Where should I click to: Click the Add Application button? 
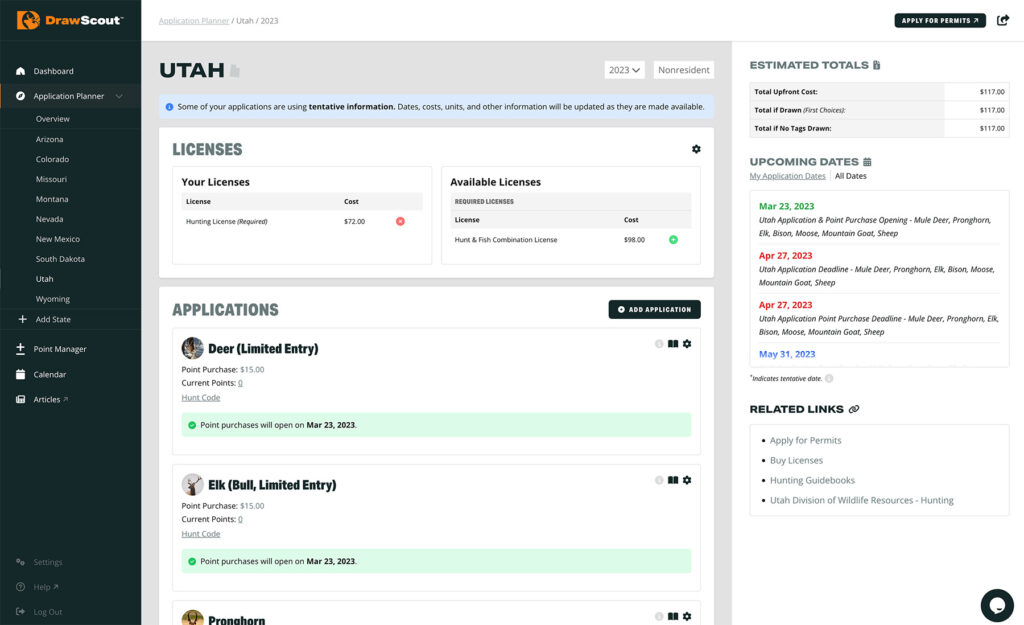point(654,310)
